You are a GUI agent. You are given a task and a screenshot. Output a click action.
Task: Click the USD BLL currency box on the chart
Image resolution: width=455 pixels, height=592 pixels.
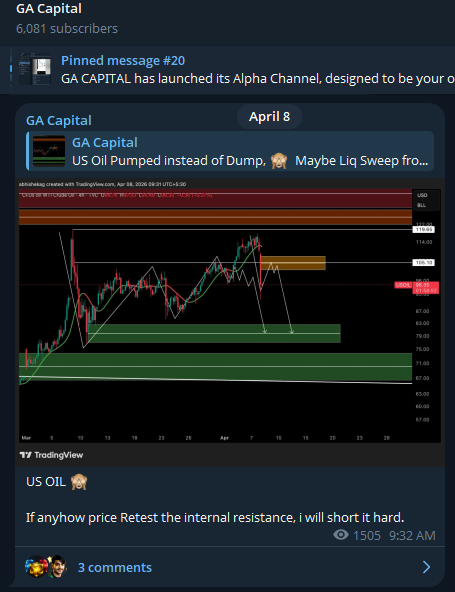tap(426, 200)
